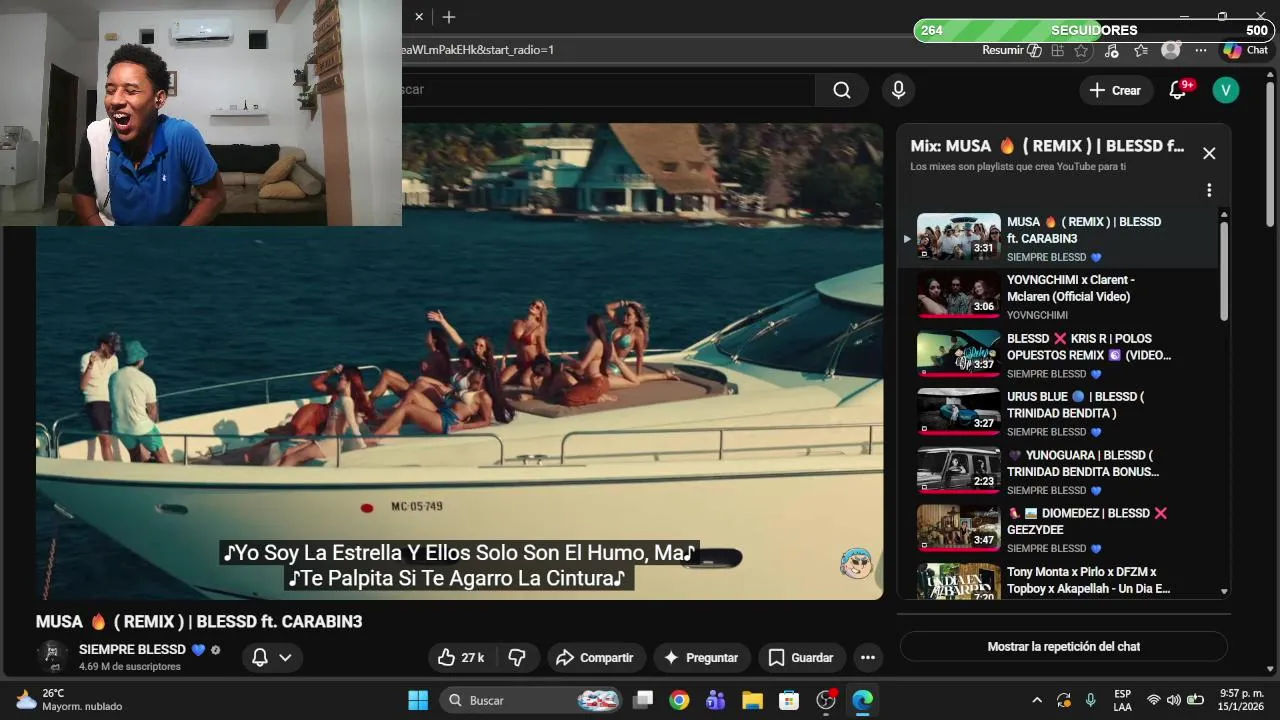Open the clock and date 9:57 p. m.
The image size is (1280, 720).
[x=1242, y=700]
